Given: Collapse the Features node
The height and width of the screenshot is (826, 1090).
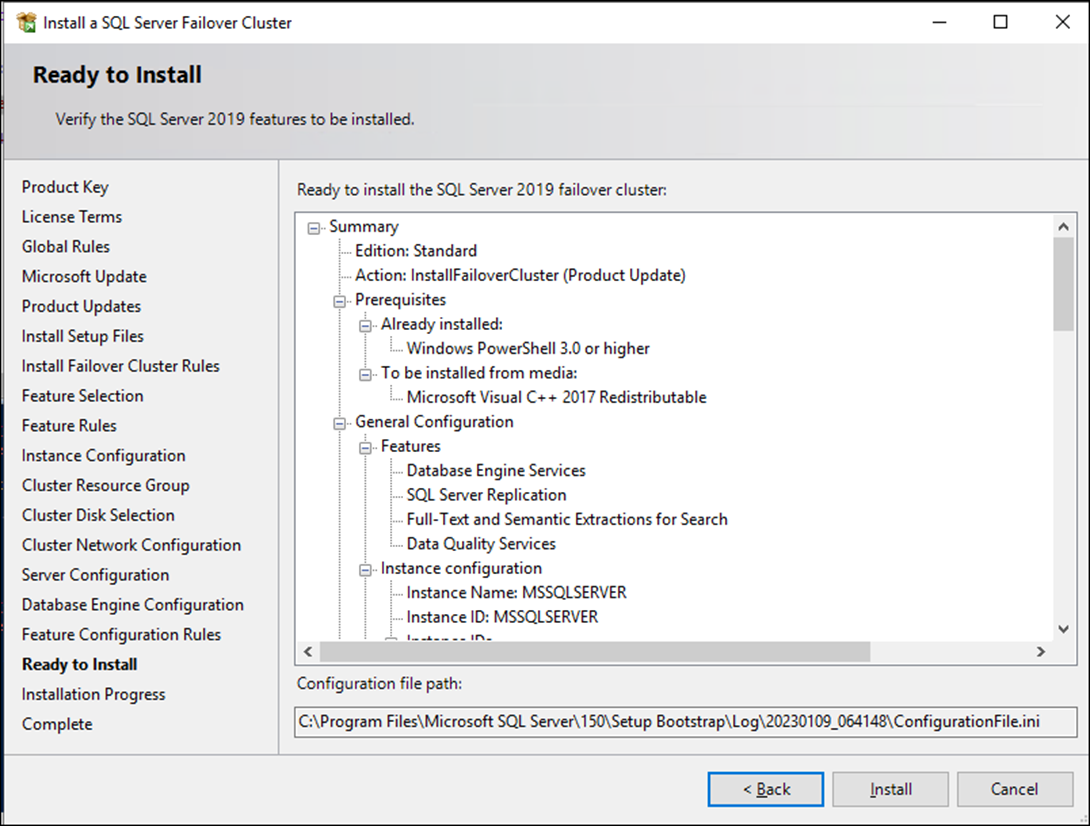Looking at the screenshot, I should point(365,448).
